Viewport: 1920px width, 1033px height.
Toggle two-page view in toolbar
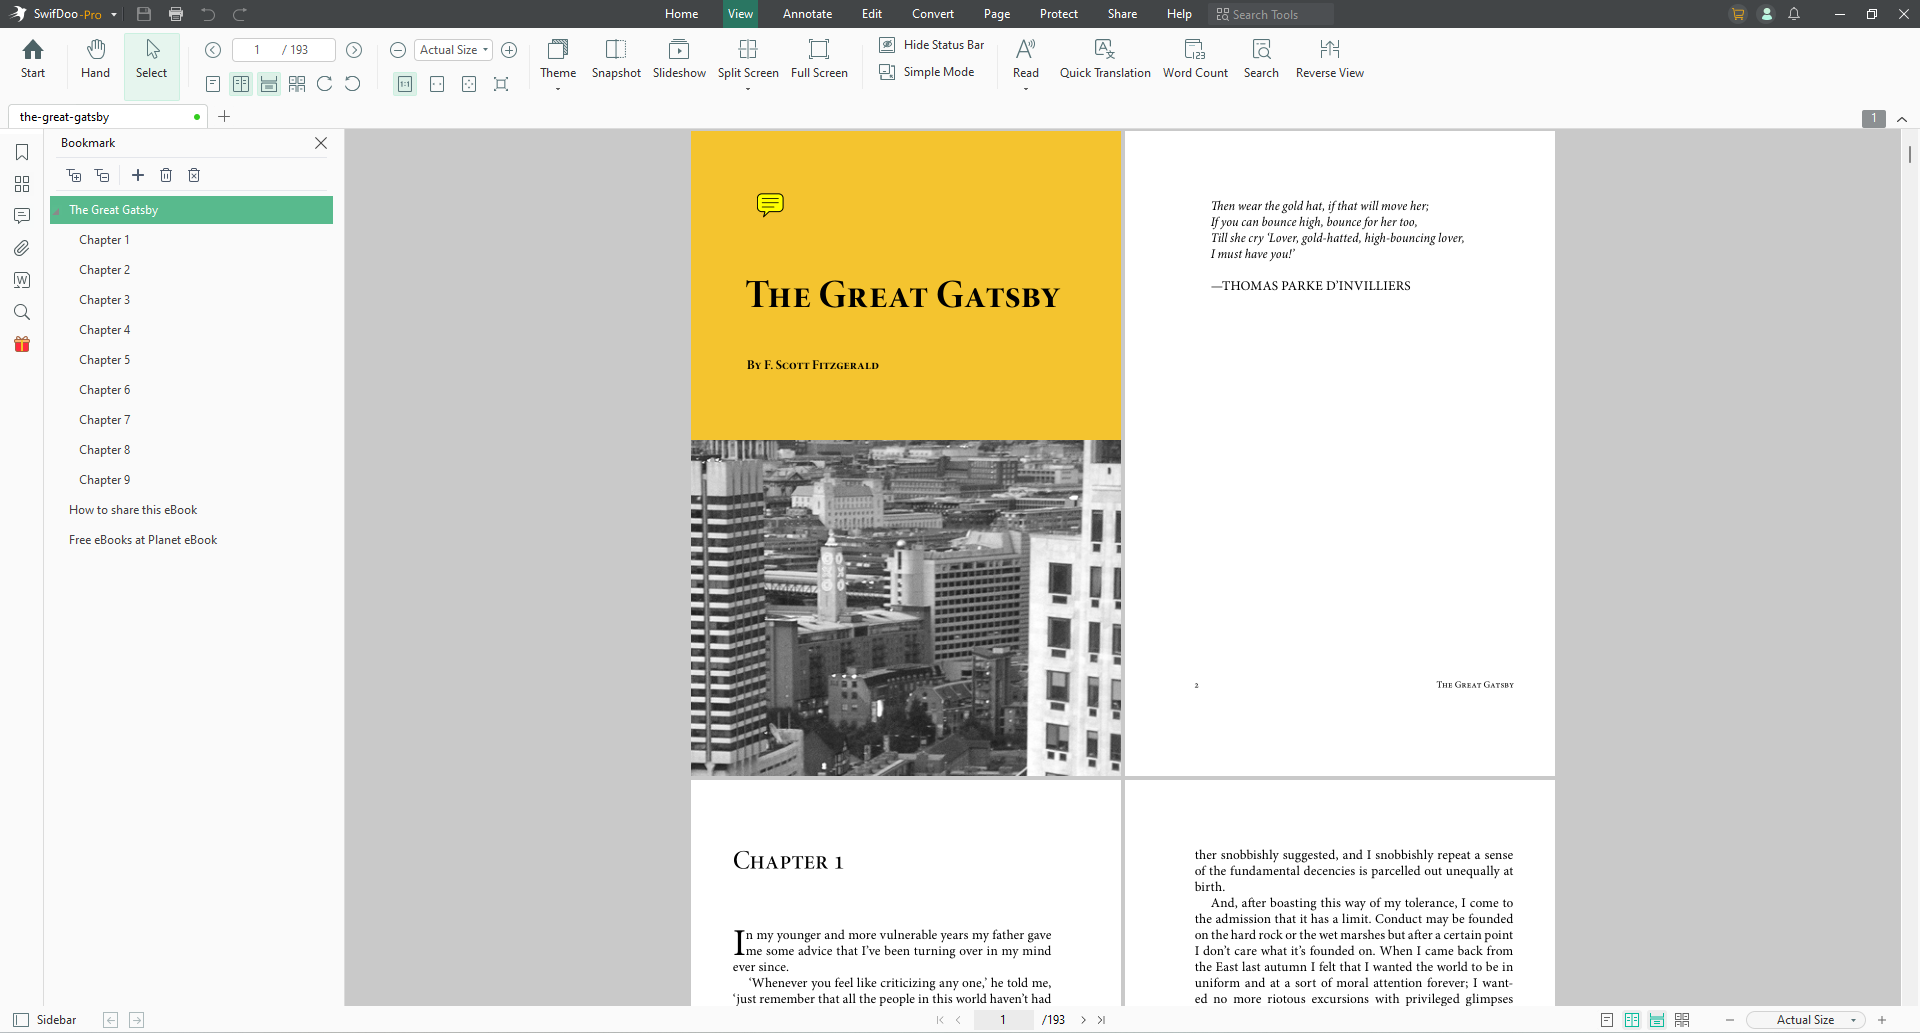[241, 84]
